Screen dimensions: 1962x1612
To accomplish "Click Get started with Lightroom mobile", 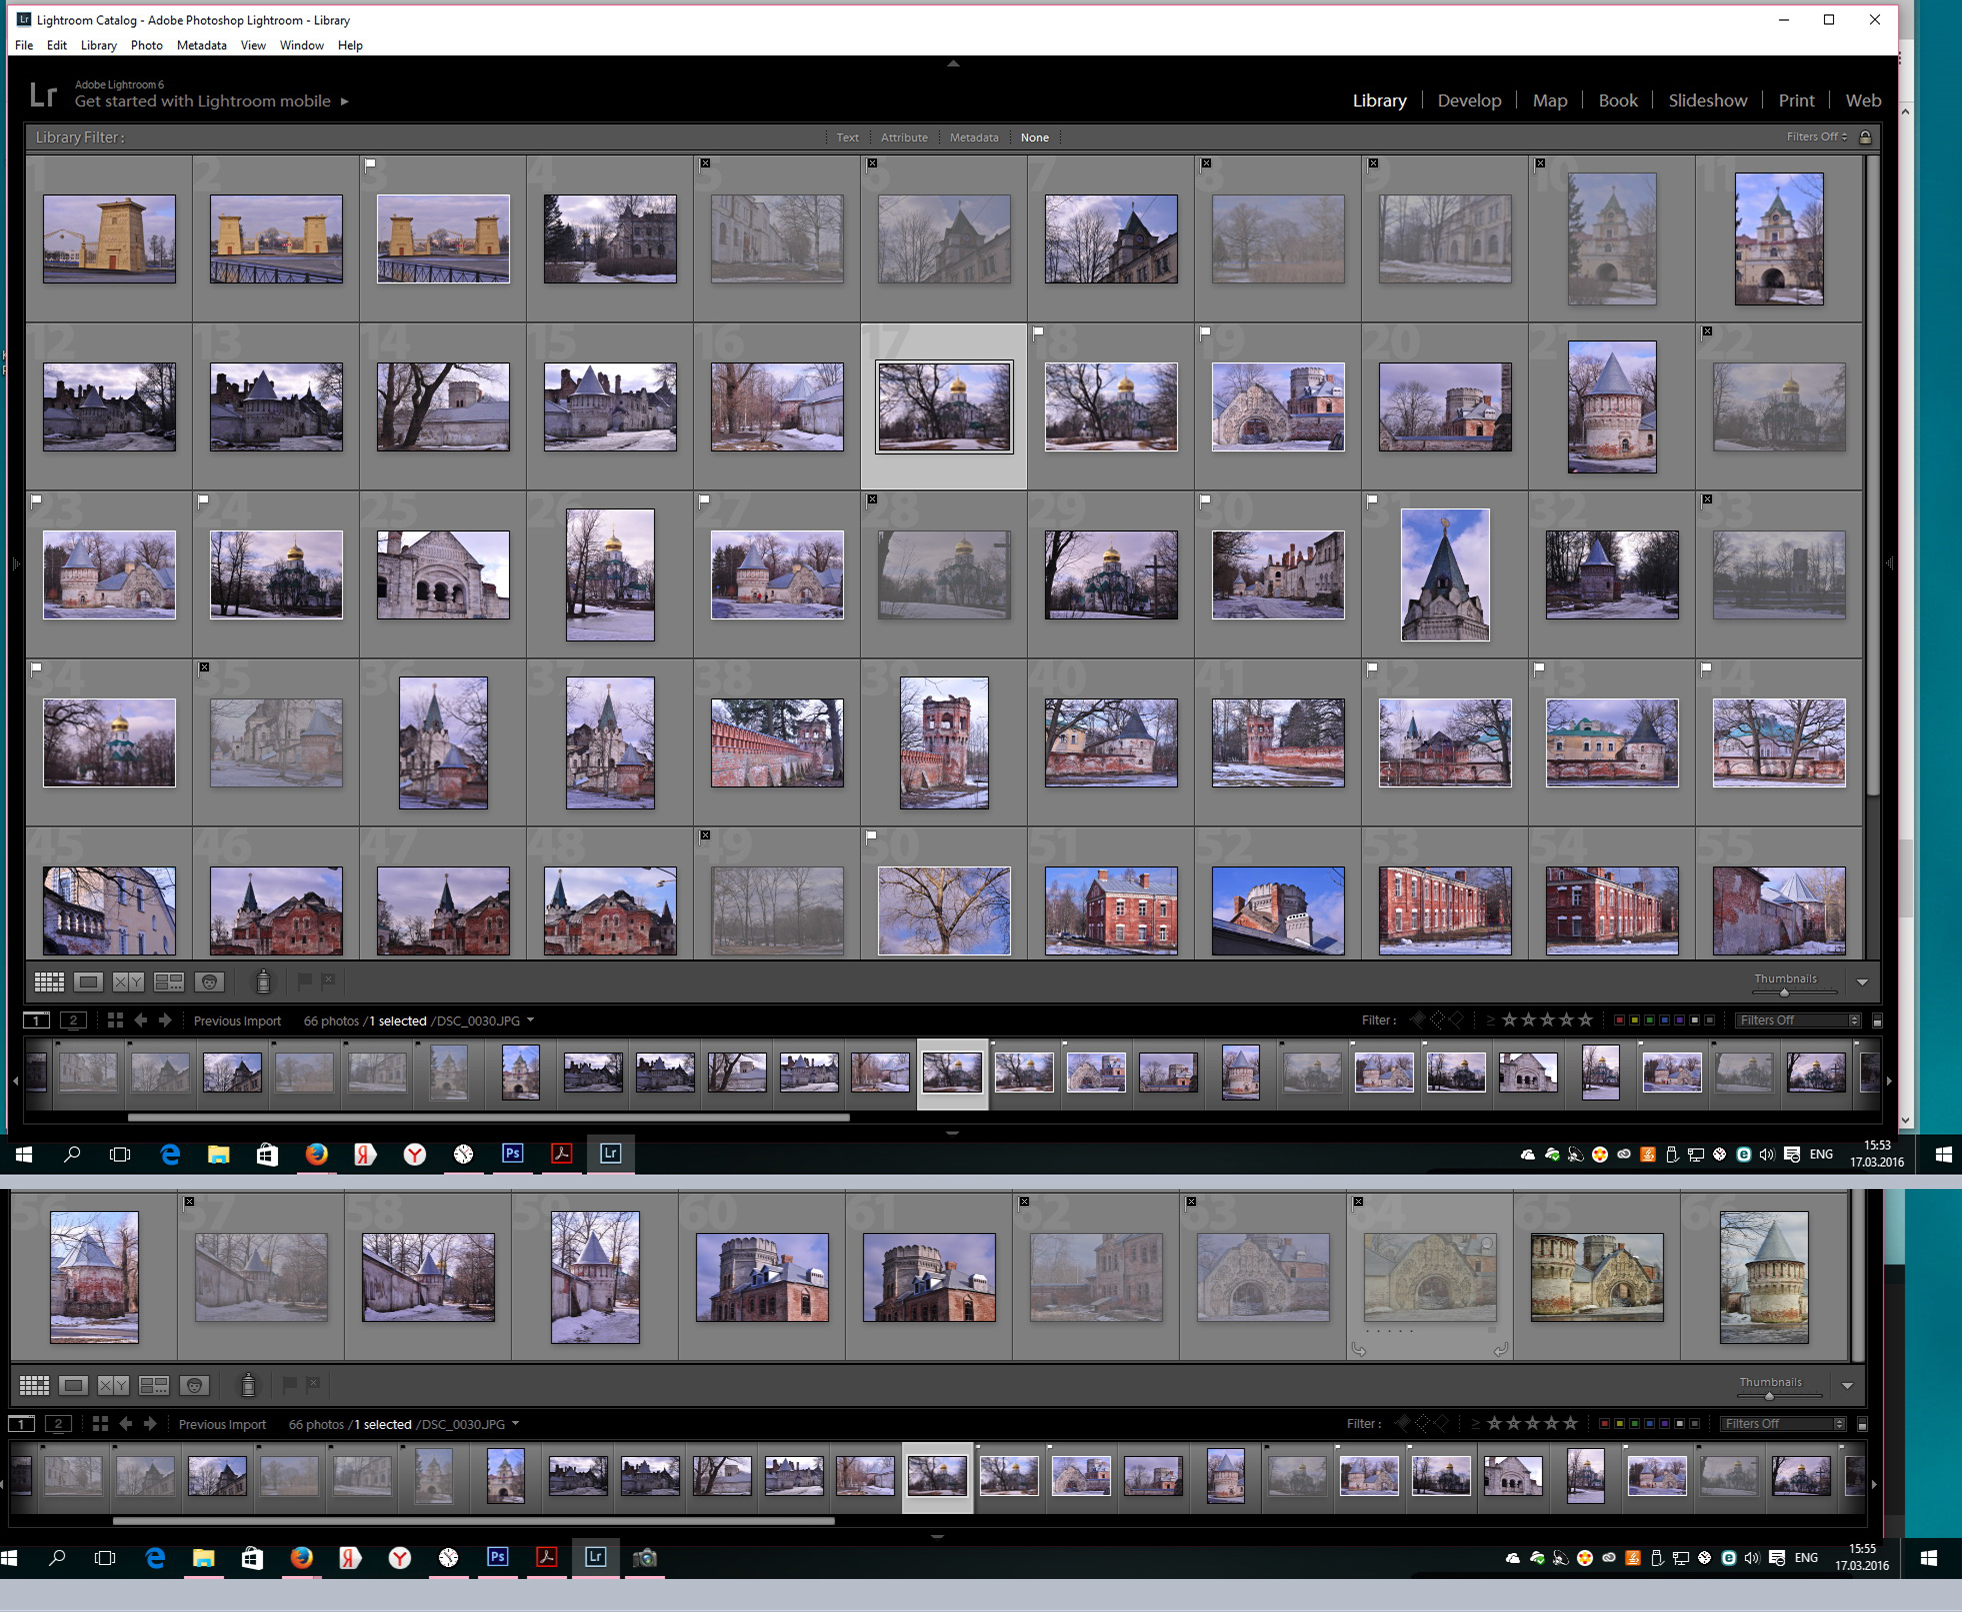I will (202, 101).
